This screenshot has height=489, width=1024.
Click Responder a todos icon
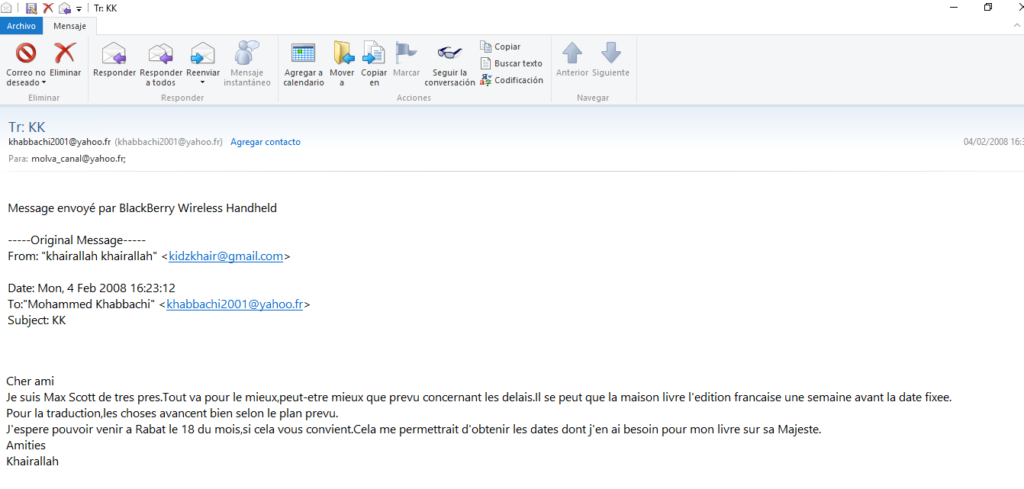(161, 54)
